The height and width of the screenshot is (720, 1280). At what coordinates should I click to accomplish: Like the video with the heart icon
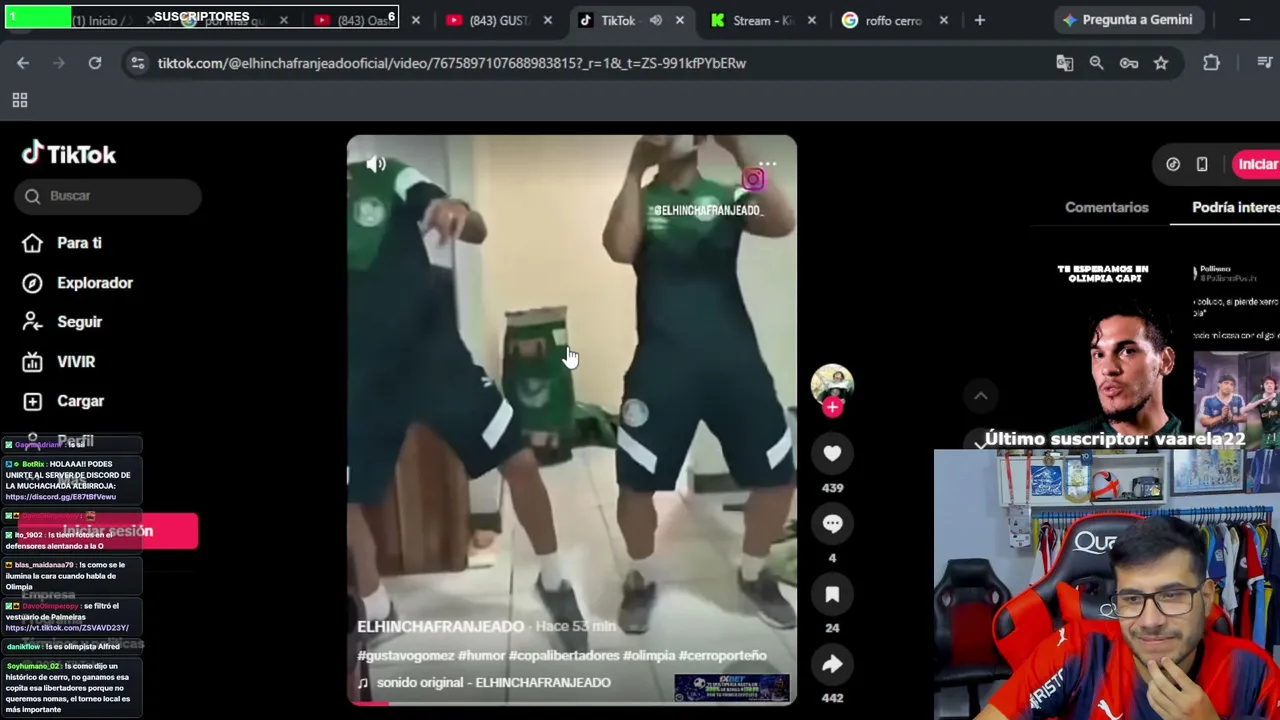832,453
